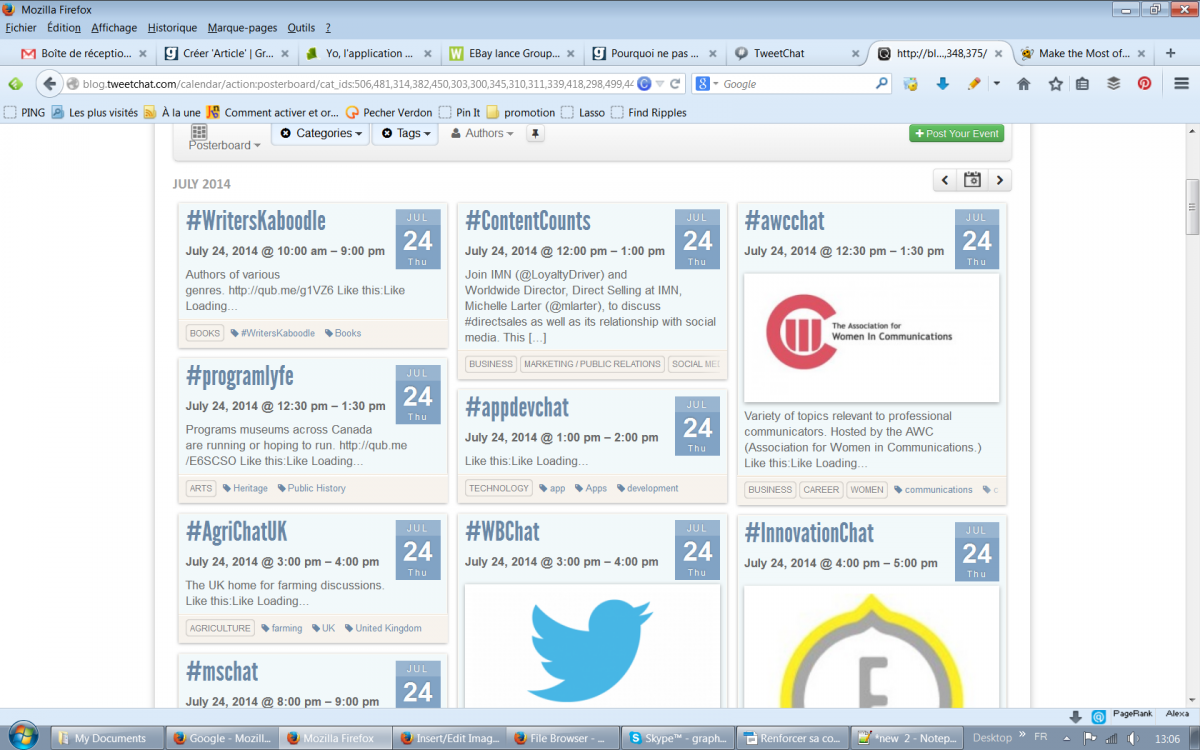Click the Google search input field

[797, 84]
